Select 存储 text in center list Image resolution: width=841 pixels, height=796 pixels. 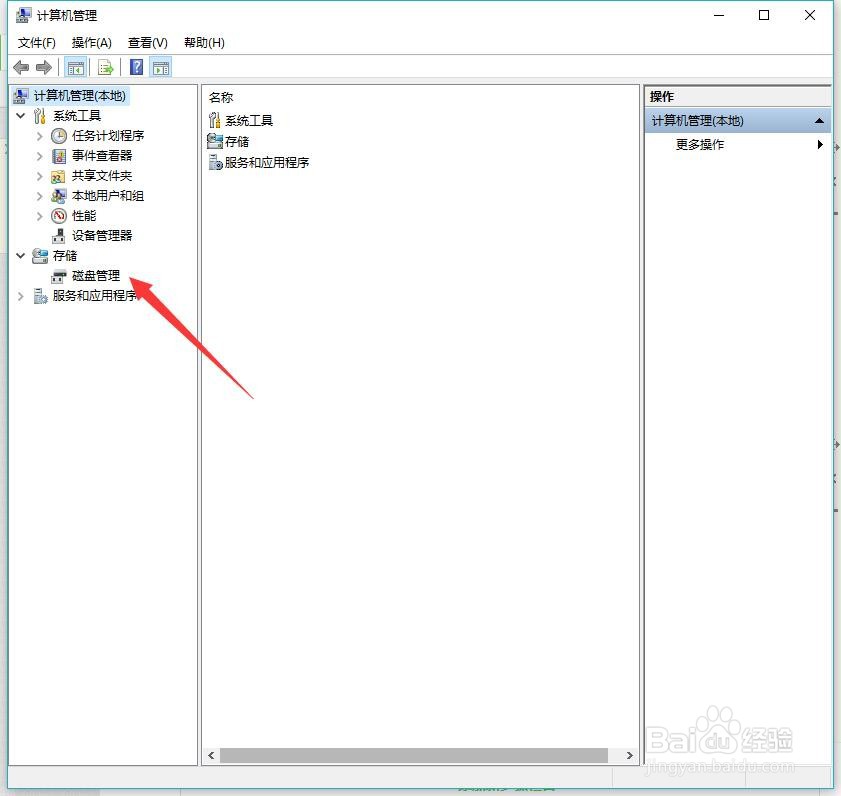pyautogui.click(x=237, y=142)
